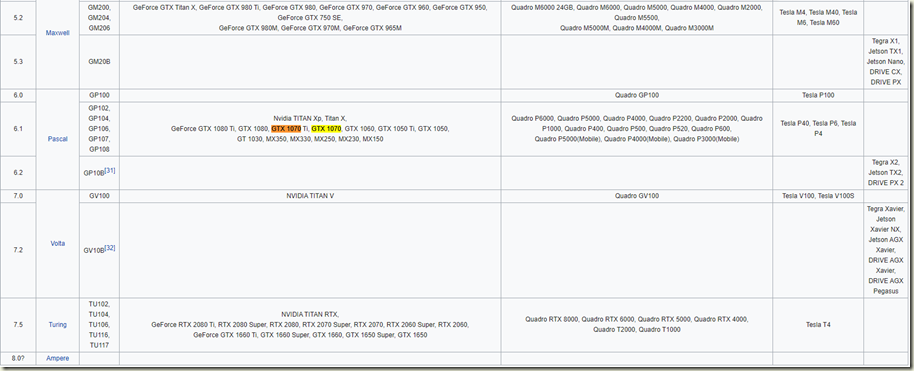Select compute capability cell 7.2
Image resolution: width=914 pixels, height=371 pixels.
17,250
